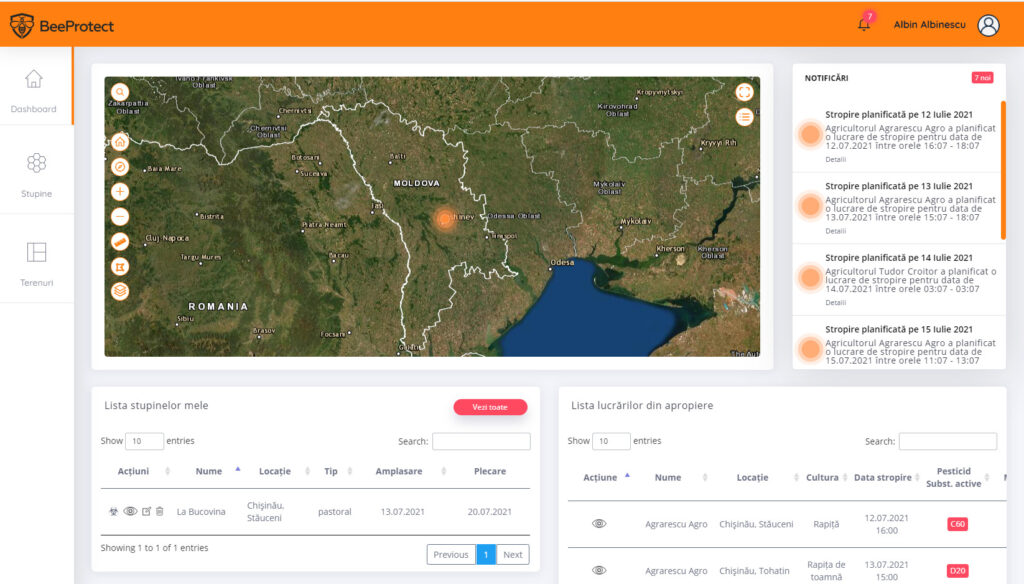This screenshot has width=1024, height=584.
Task: Click the Albin Albinescu user name
Action: click(929, 25)
